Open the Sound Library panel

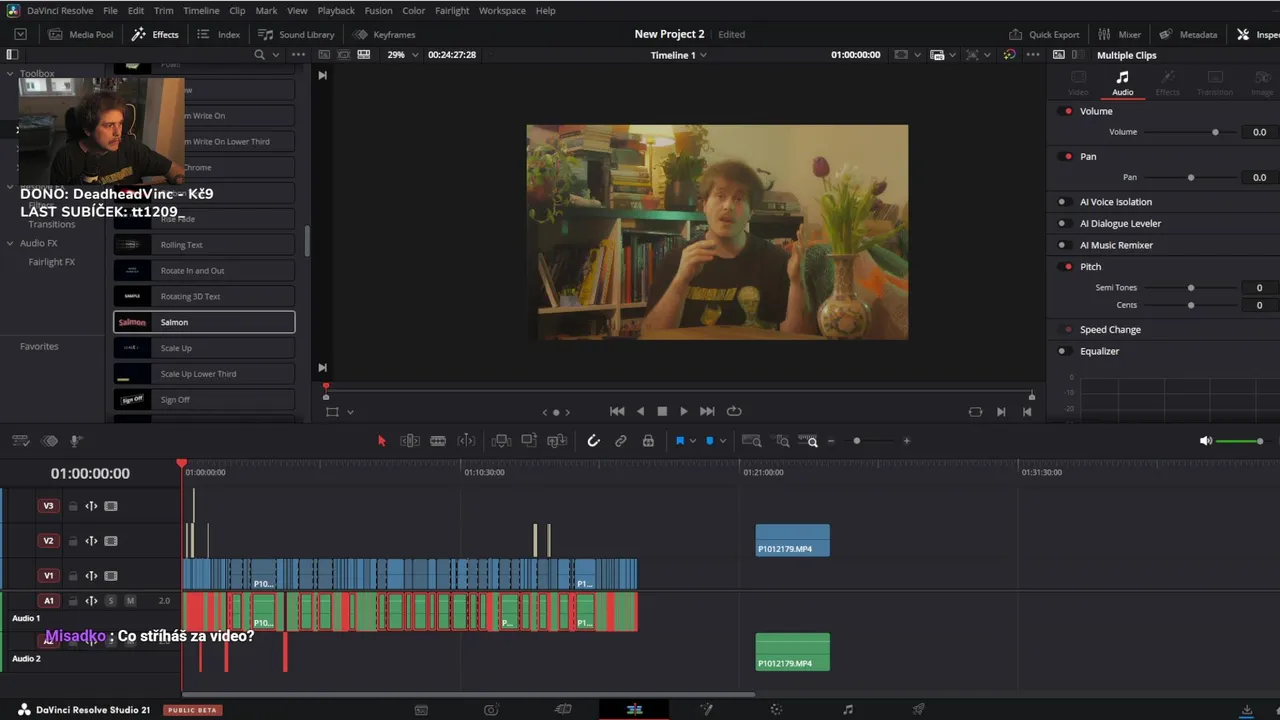pyautogui.click(x=296, y=34)
